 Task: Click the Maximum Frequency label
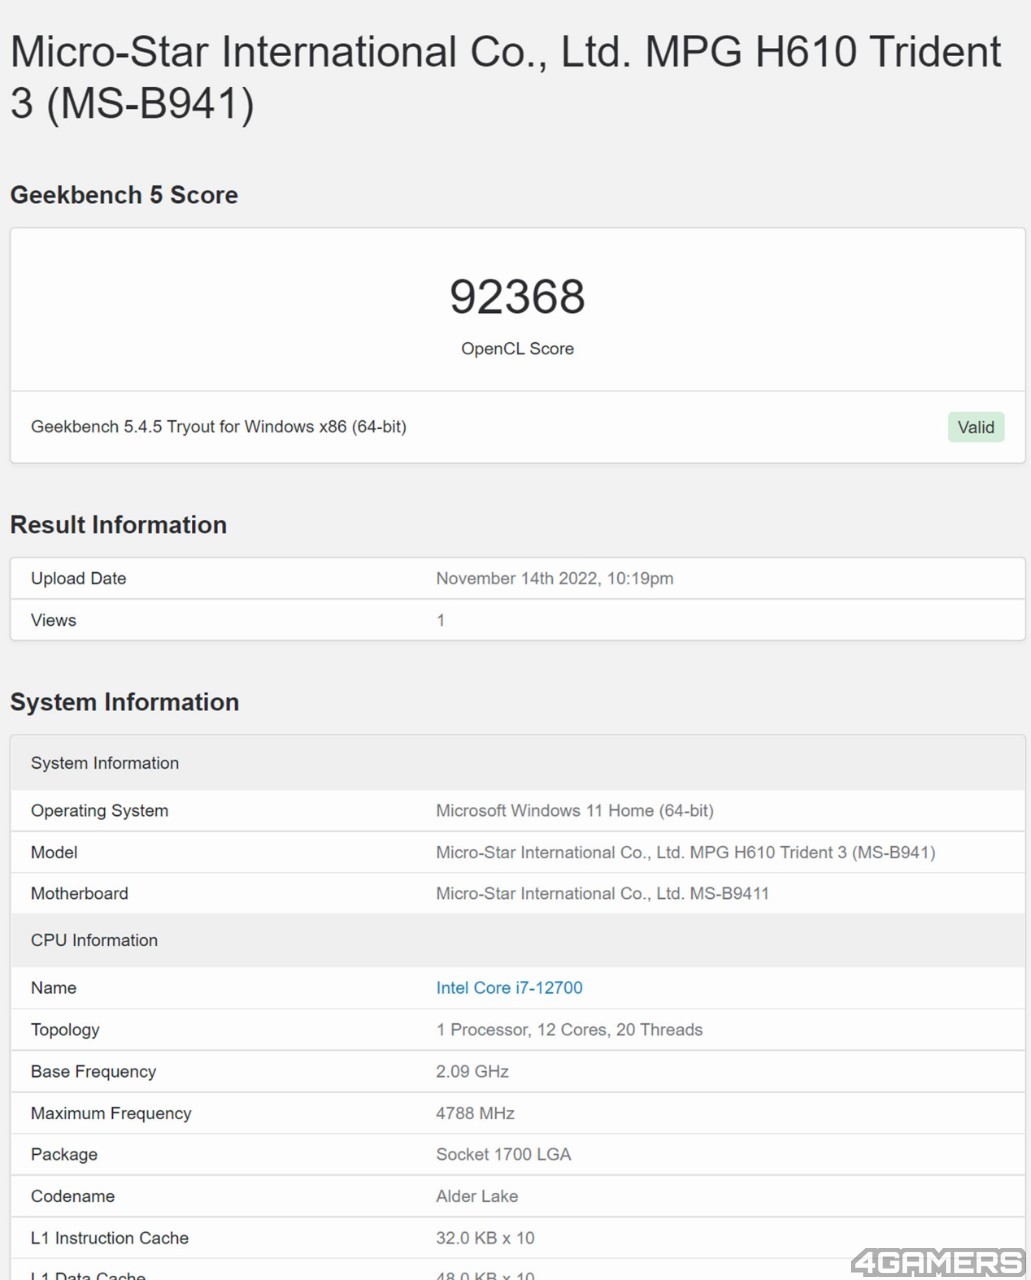coord(111,1114)
